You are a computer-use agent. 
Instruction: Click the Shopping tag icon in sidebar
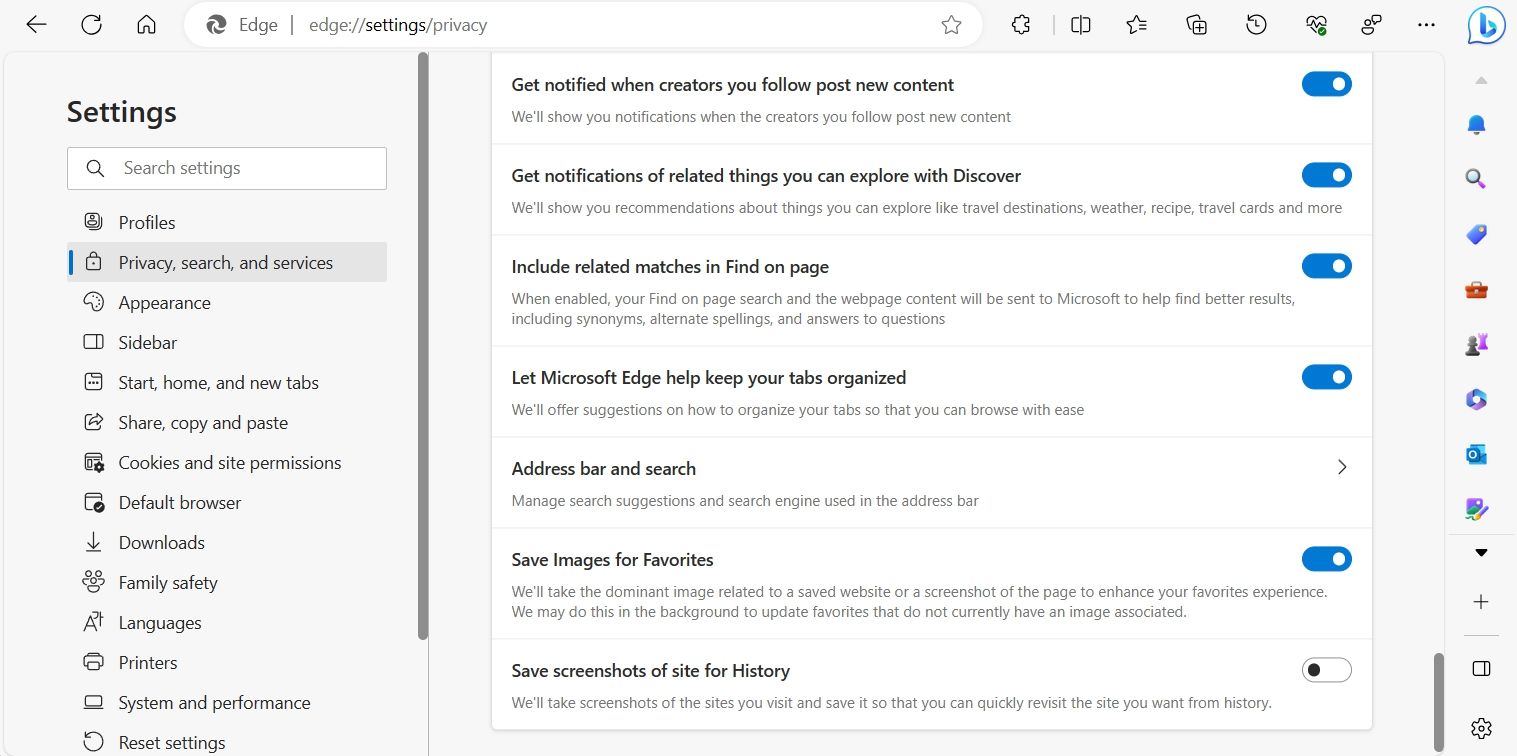[x=1476, y=235]
